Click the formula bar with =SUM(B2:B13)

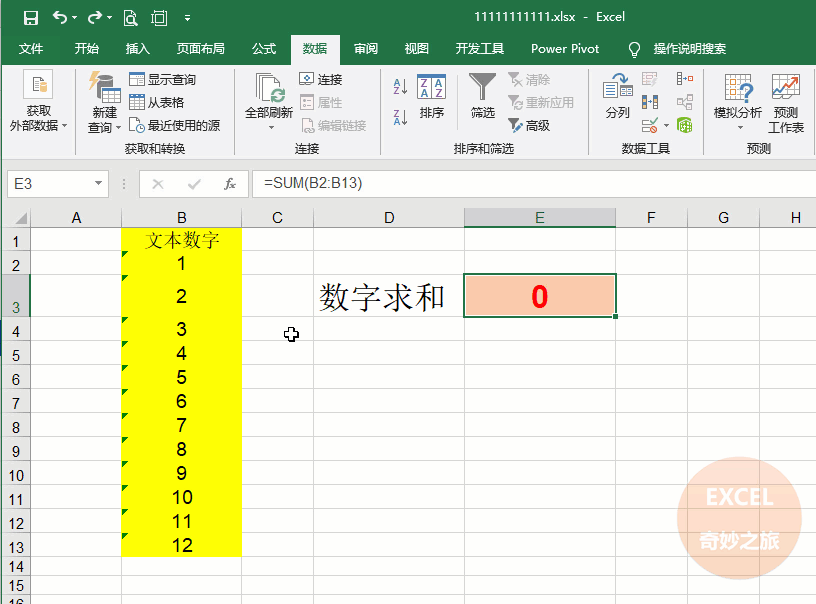(x=533, y=184)
